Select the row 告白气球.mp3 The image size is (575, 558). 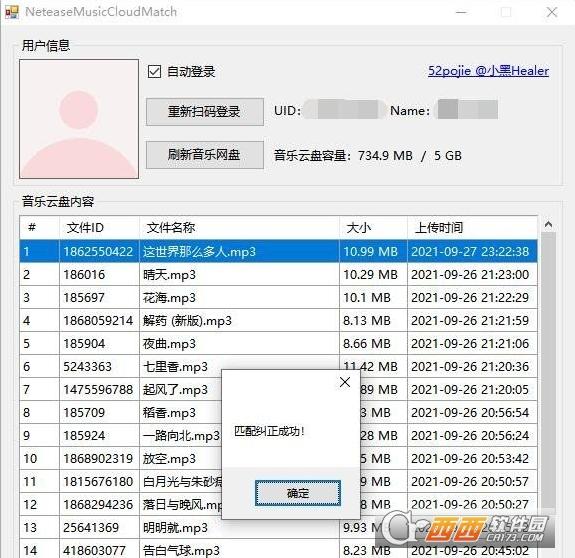click(x=279, y=550)
